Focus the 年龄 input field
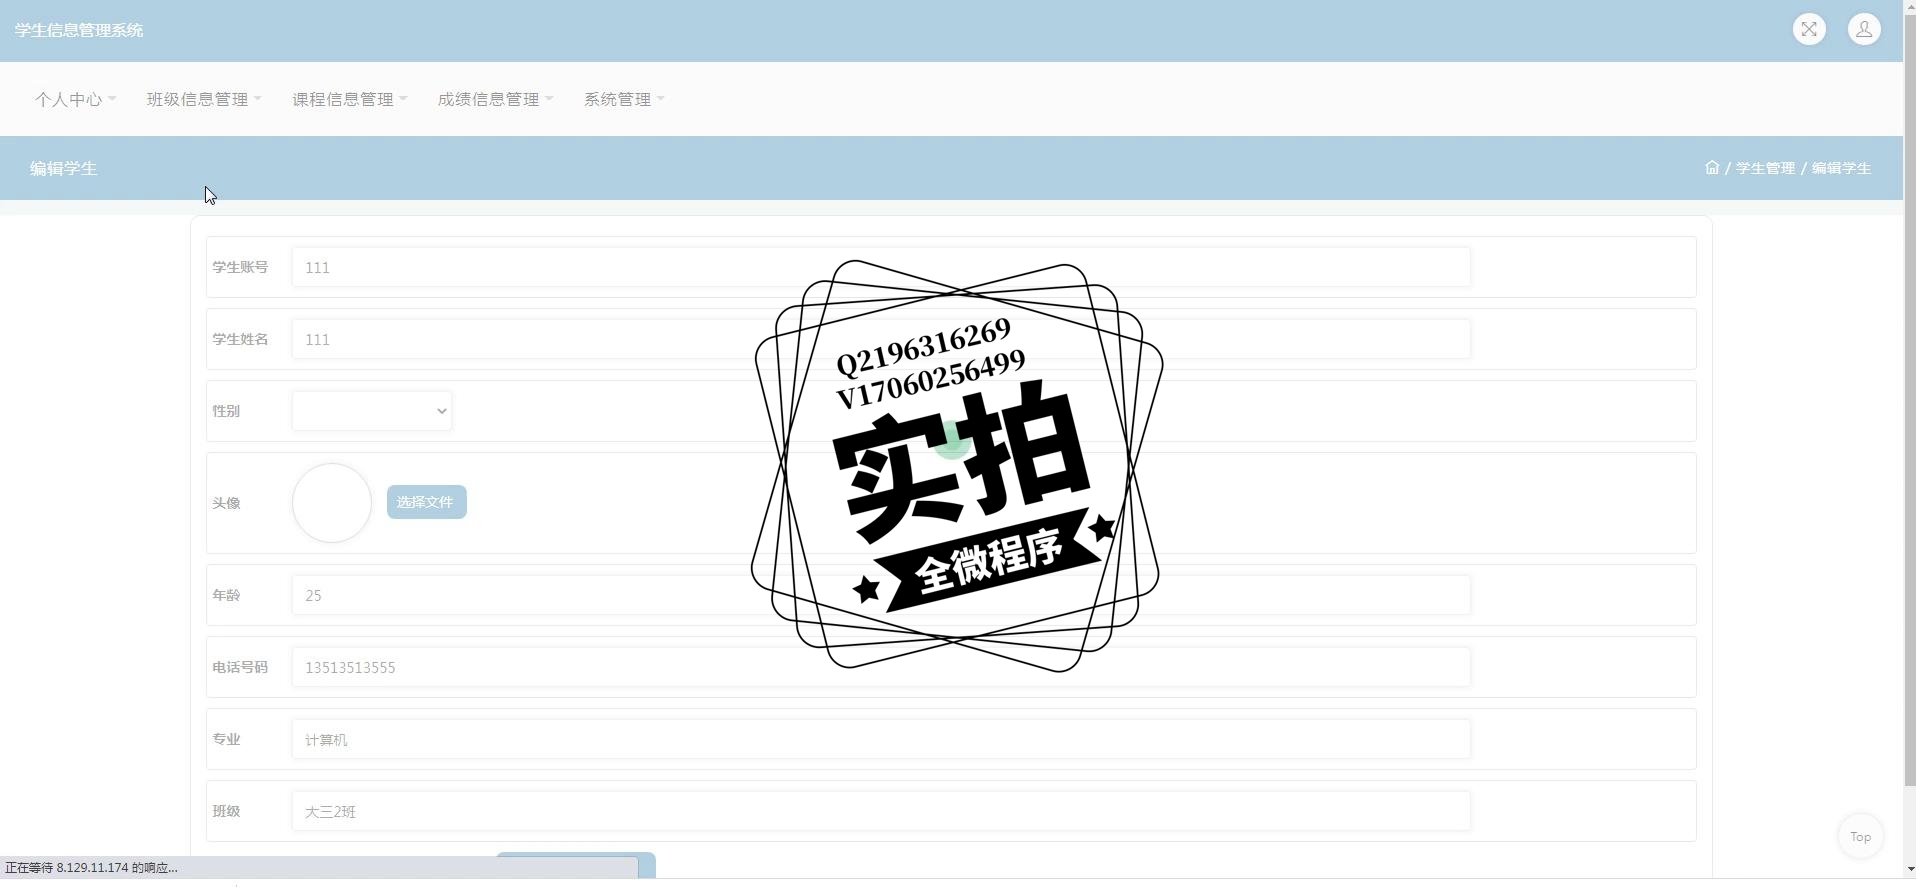 [881, 595]
